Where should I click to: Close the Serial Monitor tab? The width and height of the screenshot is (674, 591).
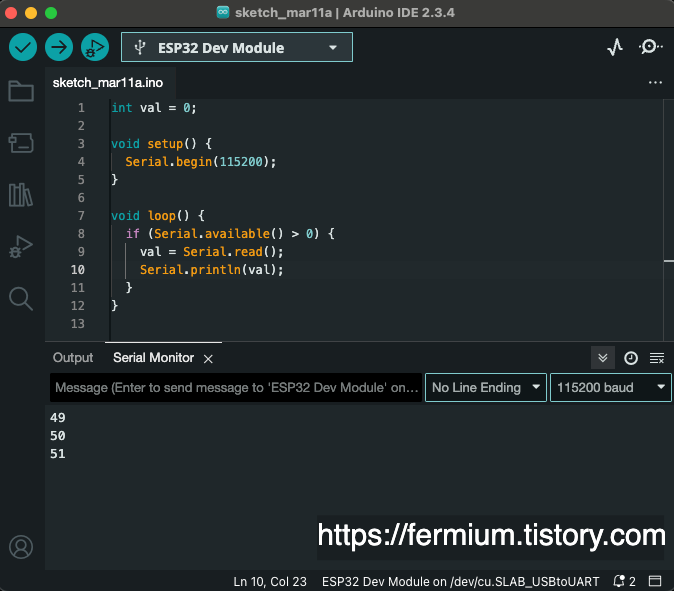pyautogui.click(x=208, y=359)
